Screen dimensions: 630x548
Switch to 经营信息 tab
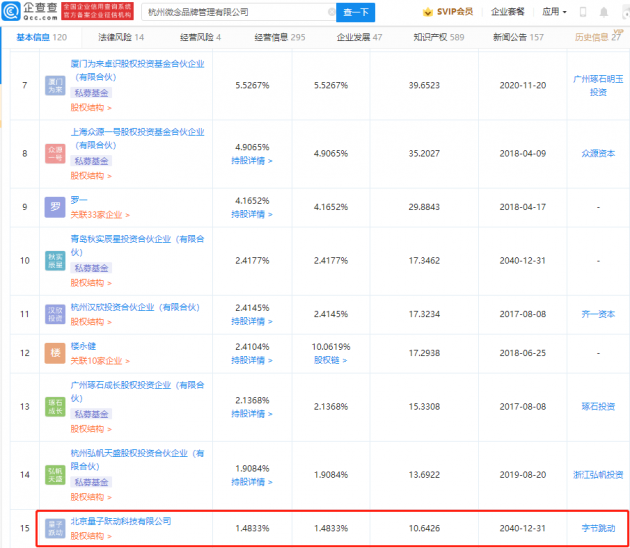pos(280,37)
